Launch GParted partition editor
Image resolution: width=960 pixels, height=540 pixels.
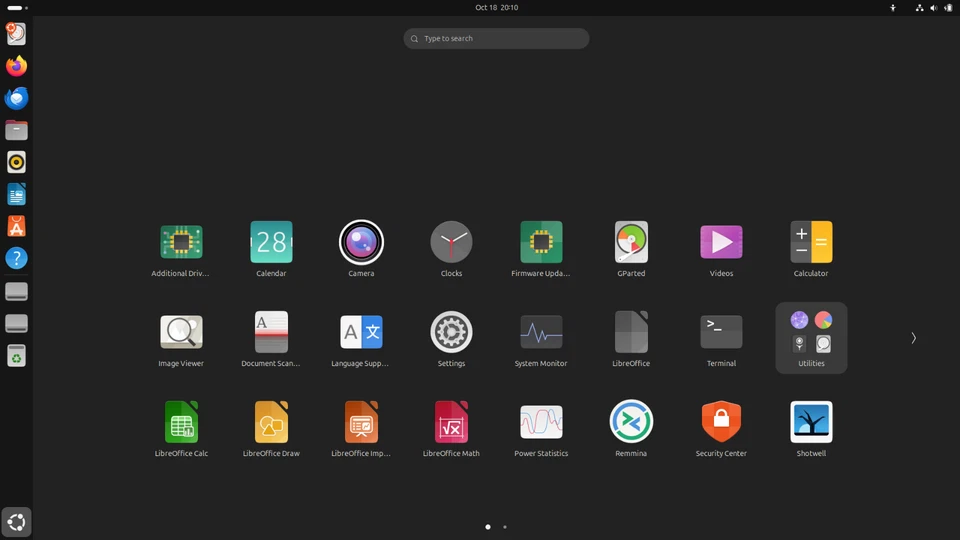point(631,242)
